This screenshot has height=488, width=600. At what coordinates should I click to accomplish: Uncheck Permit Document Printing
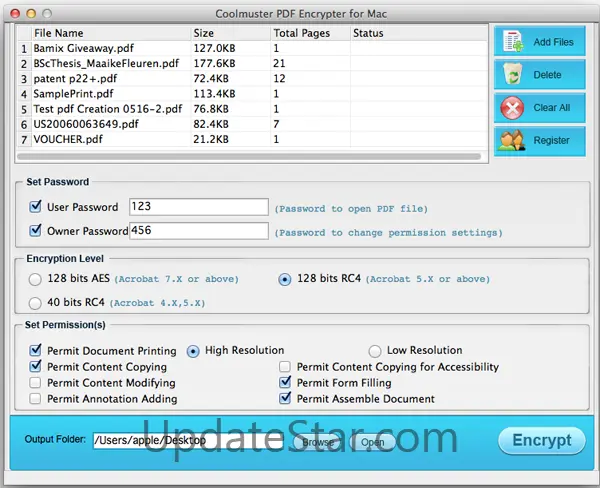coord(35,350)
